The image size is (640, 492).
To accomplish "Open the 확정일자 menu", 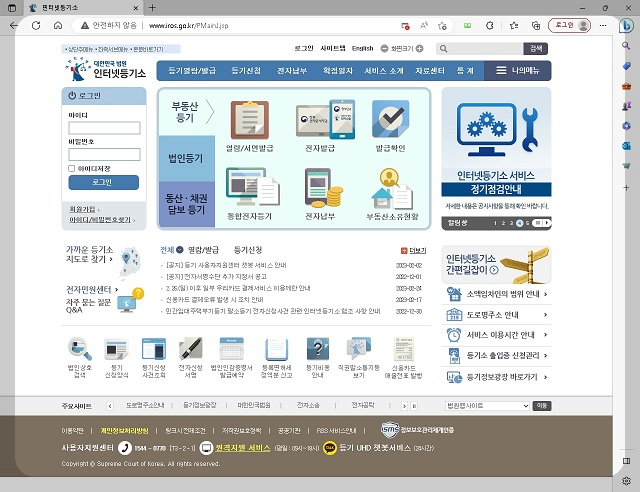I will 338,71.
